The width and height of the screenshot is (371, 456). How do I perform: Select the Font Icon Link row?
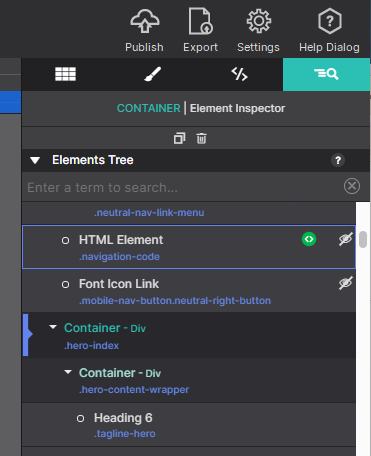189,291
